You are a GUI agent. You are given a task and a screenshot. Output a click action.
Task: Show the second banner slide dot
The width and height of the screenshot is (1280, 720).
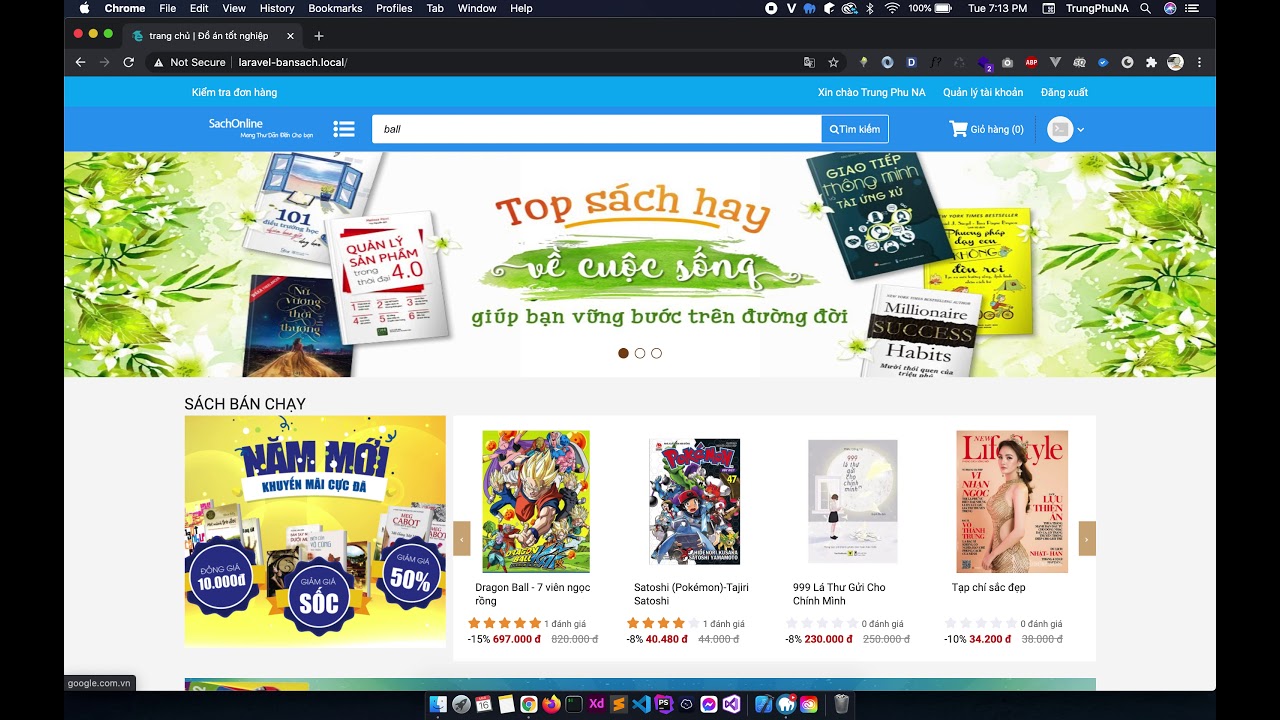[x=640, y=353]
